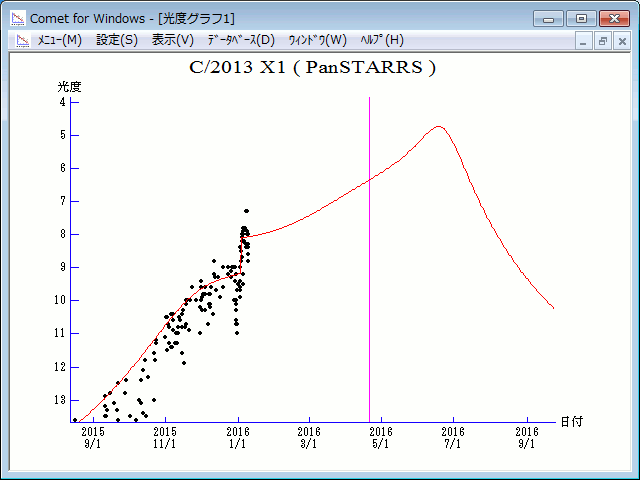This screenshot has height=480, width=640.
Task: Open the メニュー(M) menu
Action: tap(60, 40)
